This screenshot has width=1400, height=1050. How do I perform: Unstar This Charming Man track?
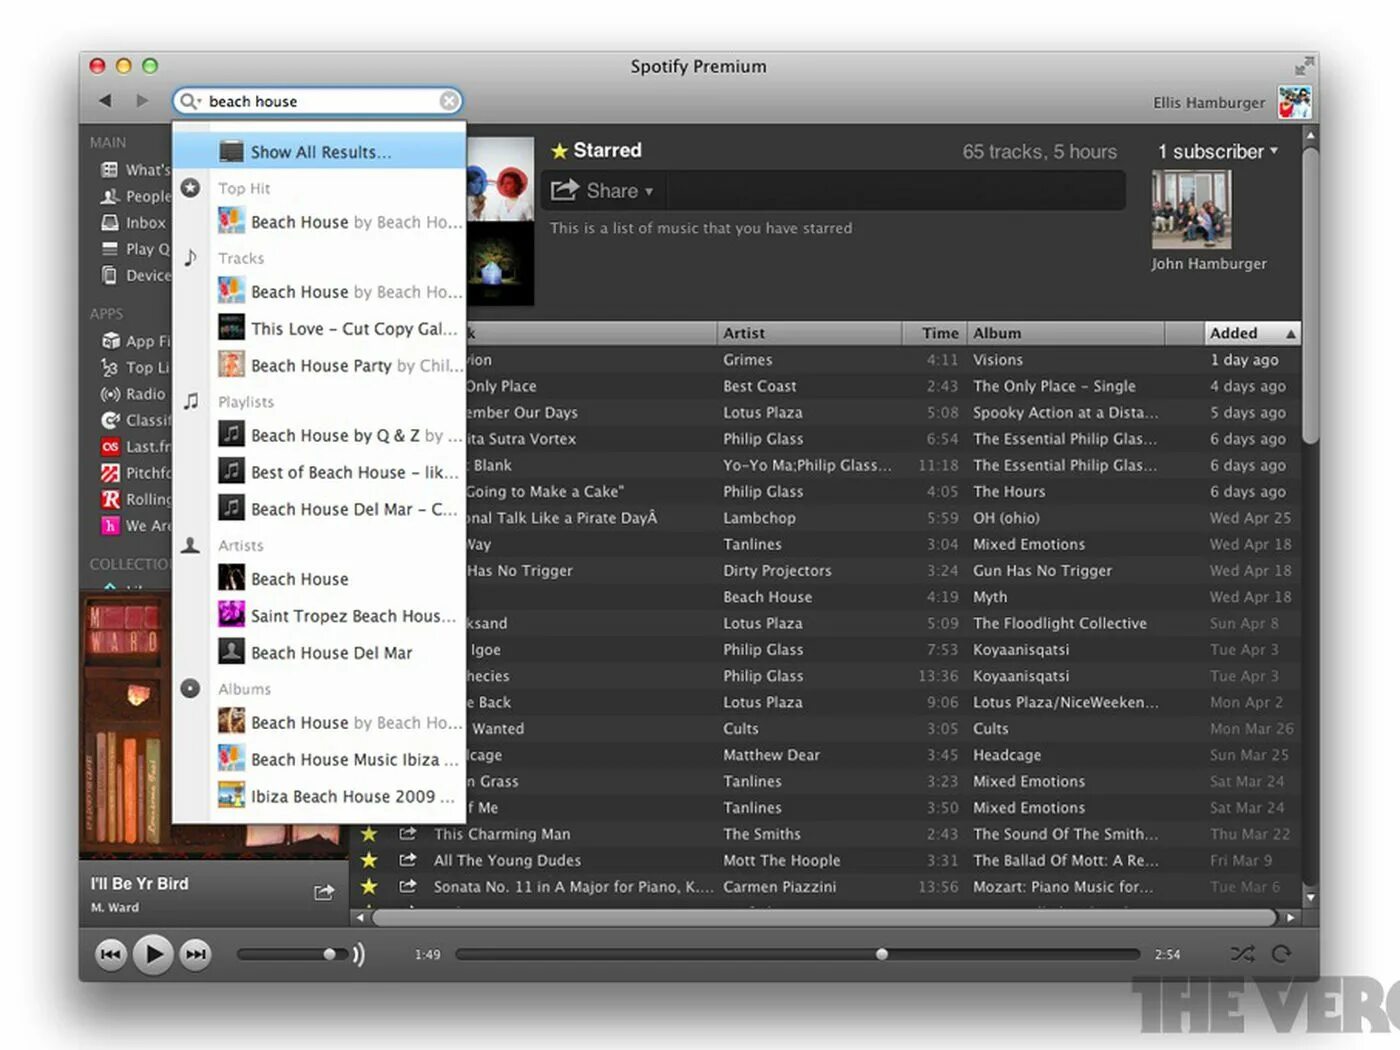pos(369,834)
